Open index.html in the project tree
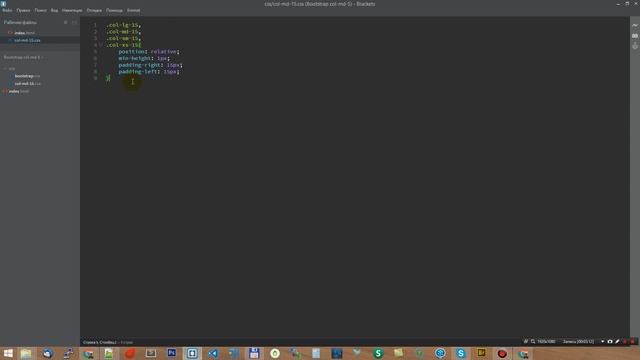The height and width of the screenshot is (360, 640). pos(19,91)
